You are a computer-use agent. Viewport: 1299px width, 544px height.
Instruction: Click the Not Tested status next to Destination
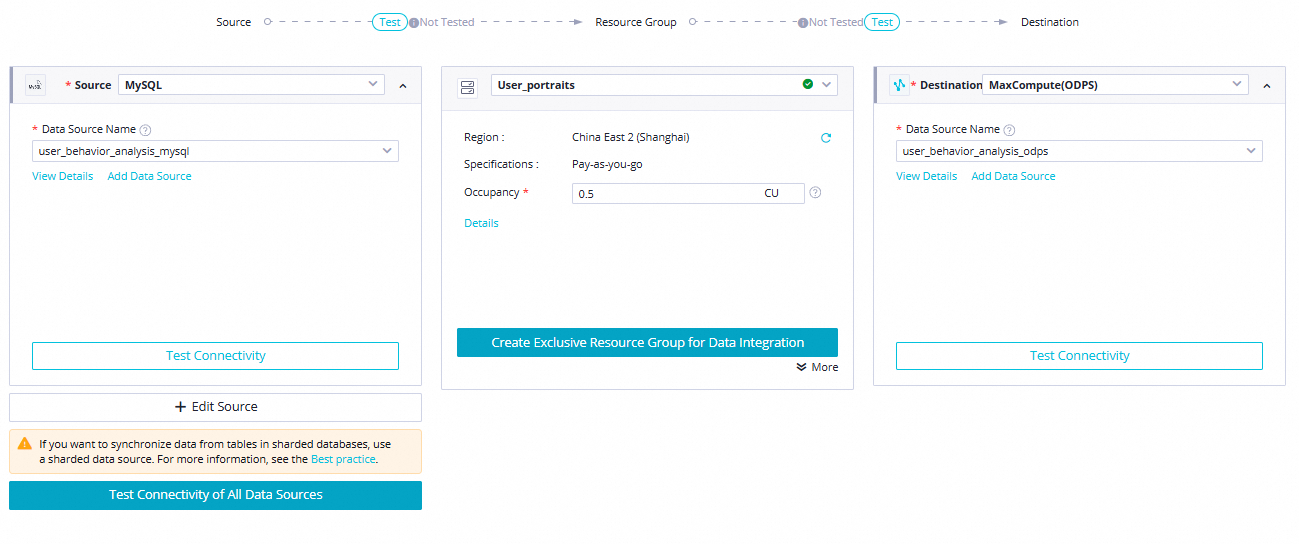pos(835,22)
